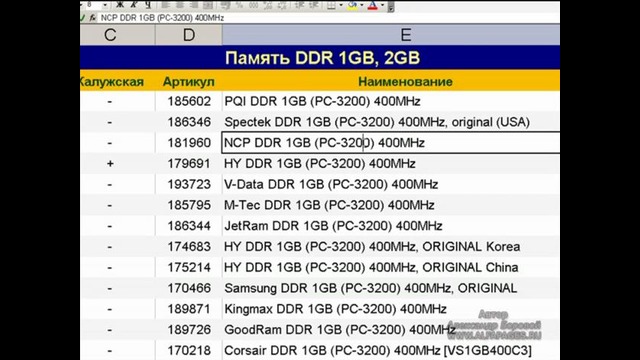Apply thousands separator (000) format
This screenshot has width=640, height=360.
[253, 4]
